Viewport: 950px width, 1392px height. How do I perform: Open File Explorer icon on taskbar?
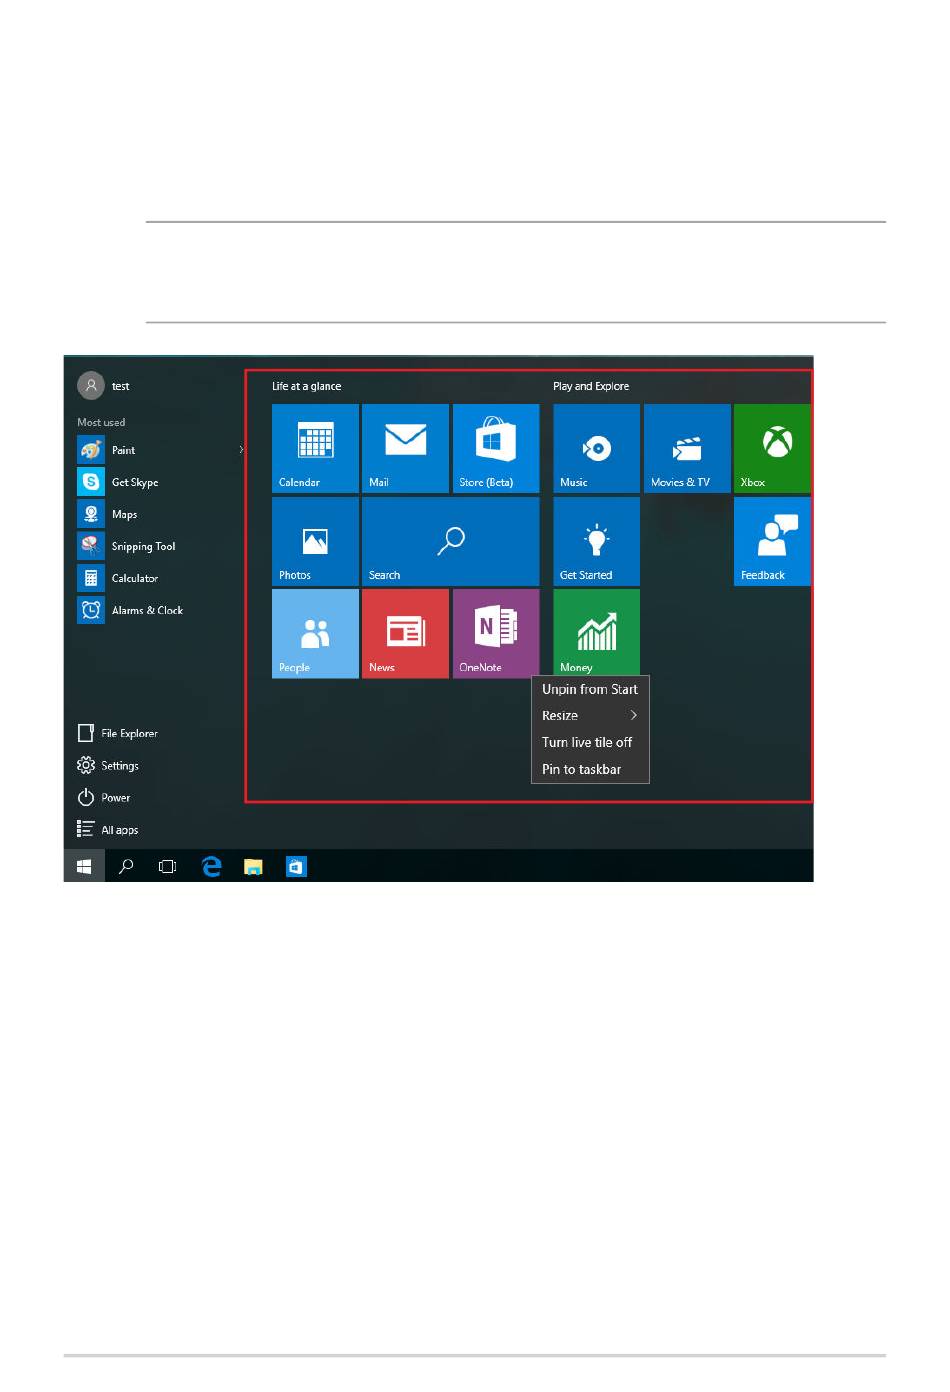click(x=253, y=866)
